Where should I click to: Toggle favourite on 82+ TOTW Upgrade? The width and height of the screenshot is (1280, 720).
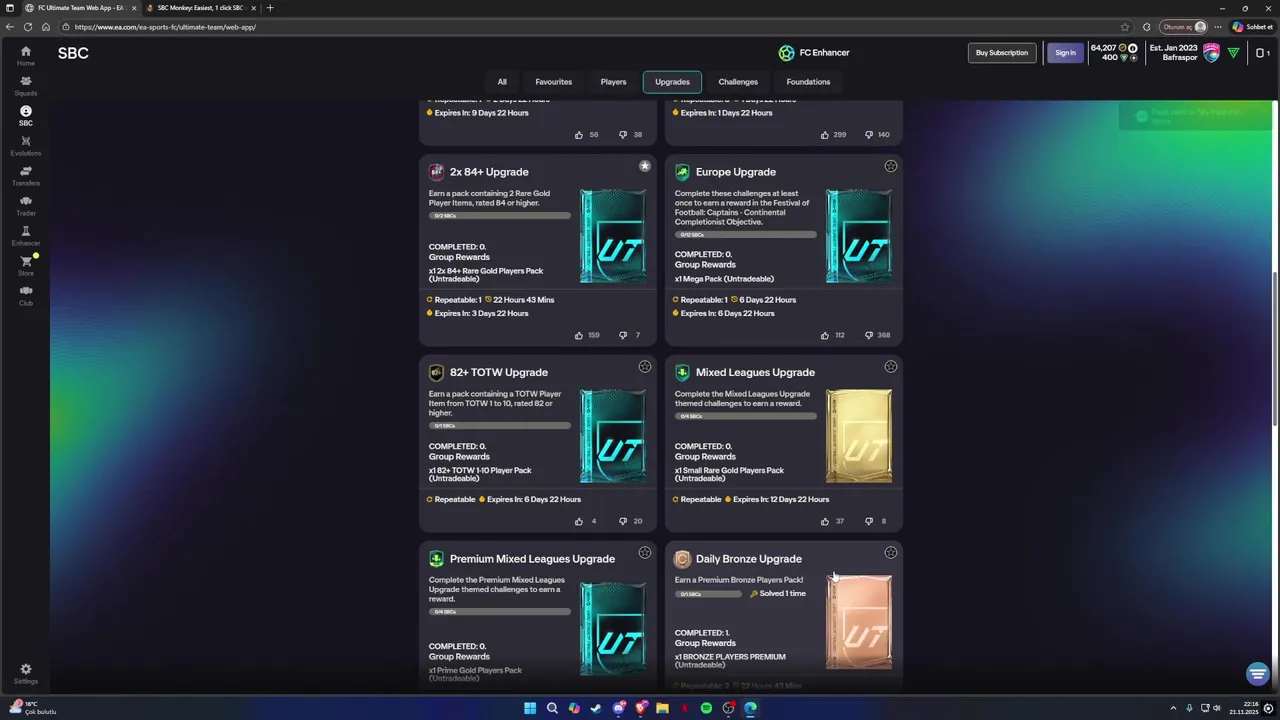click(645, 367)
